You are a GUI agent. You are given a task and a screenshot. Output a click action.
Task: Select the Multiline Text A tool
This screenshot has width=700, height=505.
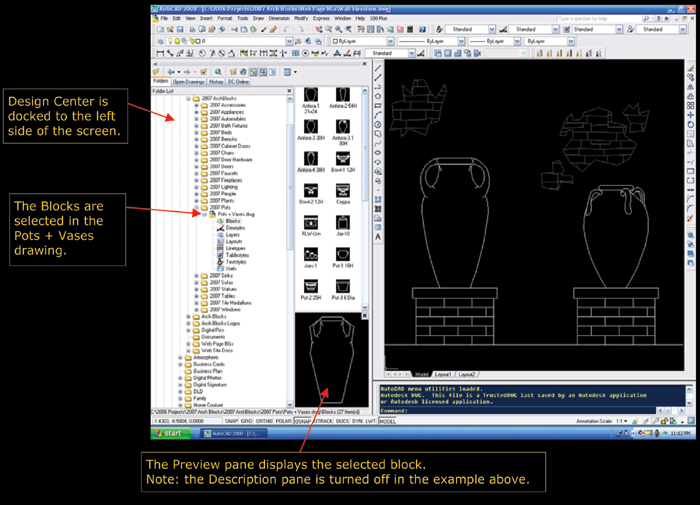pos(378,237)
